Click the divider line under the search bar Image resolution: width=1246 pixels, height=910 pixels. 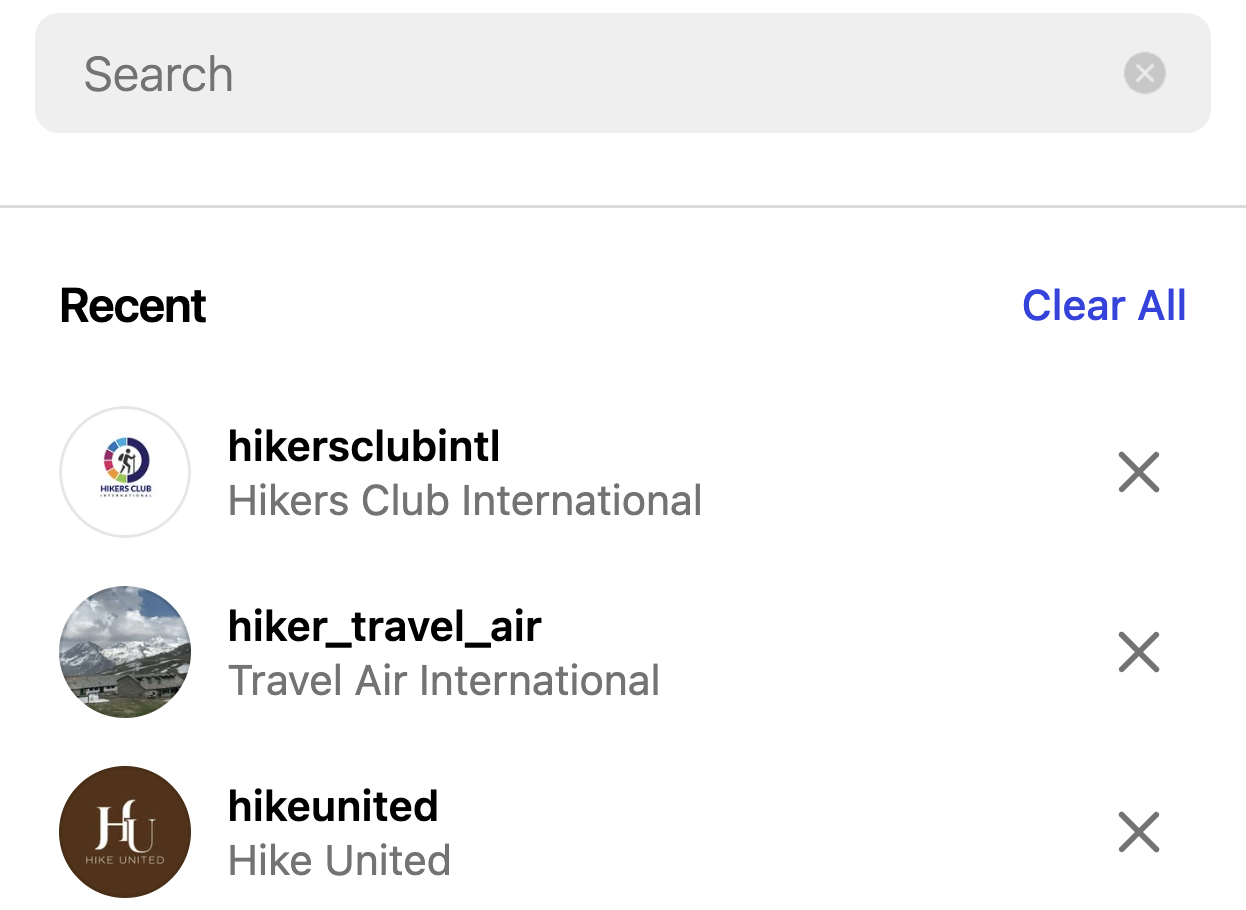click(x=622, y=207)
